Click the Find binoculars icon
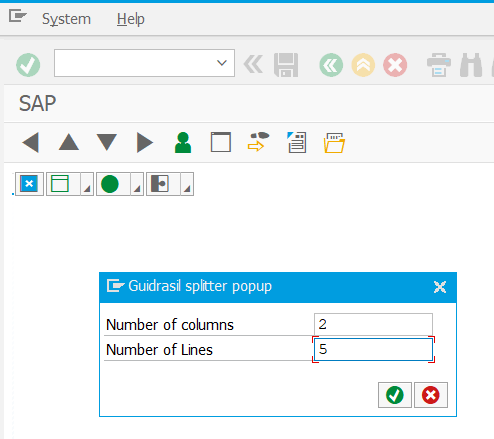 pyautogui.click(x=471, y=65)
